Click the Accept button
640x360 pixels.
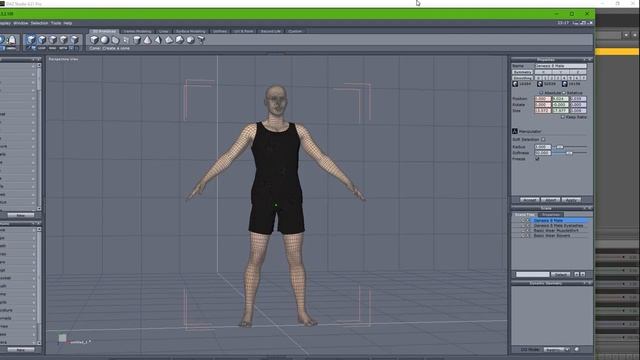[529, 200]
